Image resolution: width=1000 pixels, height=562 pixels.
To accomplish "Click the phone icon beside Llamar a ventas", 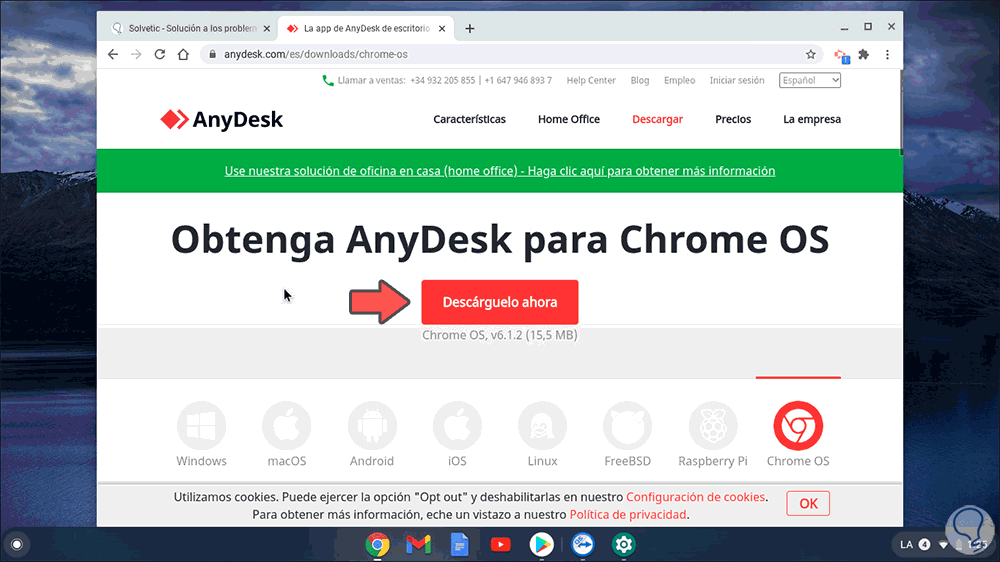I will click(328, 80).
